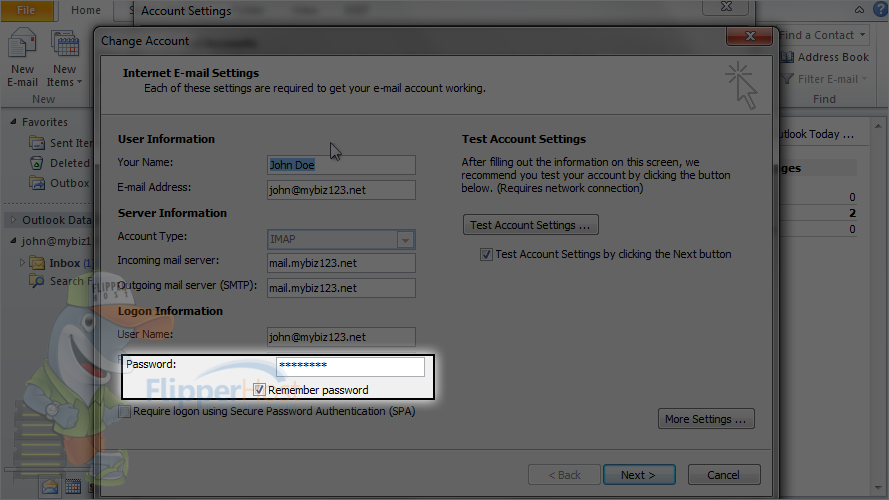Screen dimensions: 889x500
Task: Open the Inbox folder in navigation pane
Action: point(64,263)
